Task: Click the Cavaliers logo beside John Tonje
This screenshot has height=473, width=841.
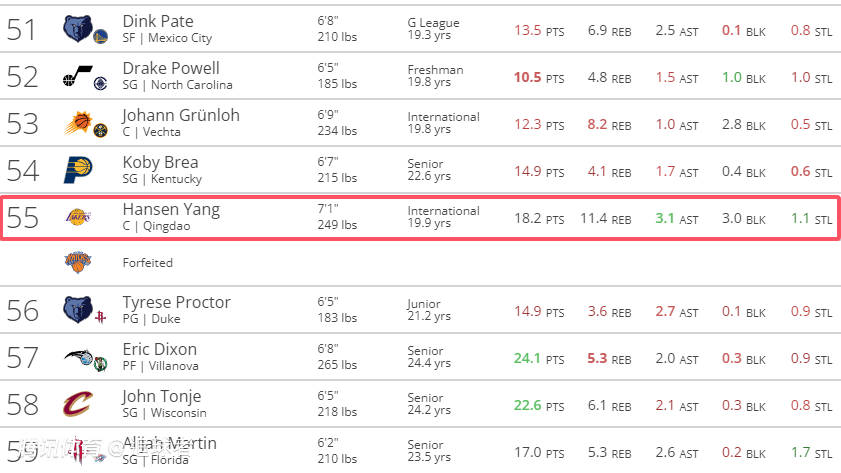Action: click(x=77, y=404)
